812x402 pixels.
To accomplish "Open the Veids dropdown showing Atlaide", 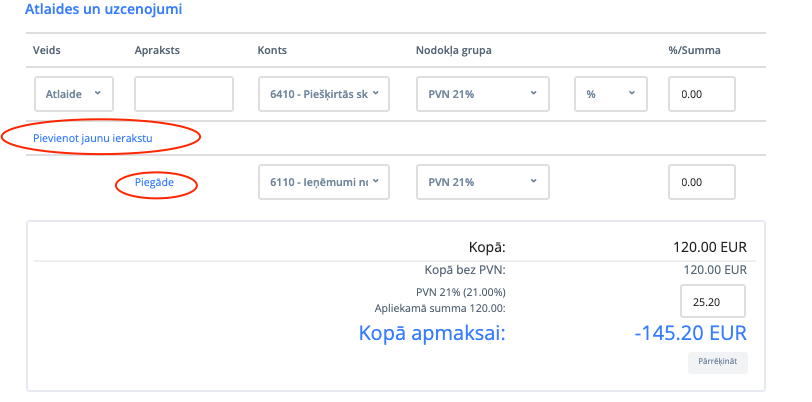I will (73, 94).
